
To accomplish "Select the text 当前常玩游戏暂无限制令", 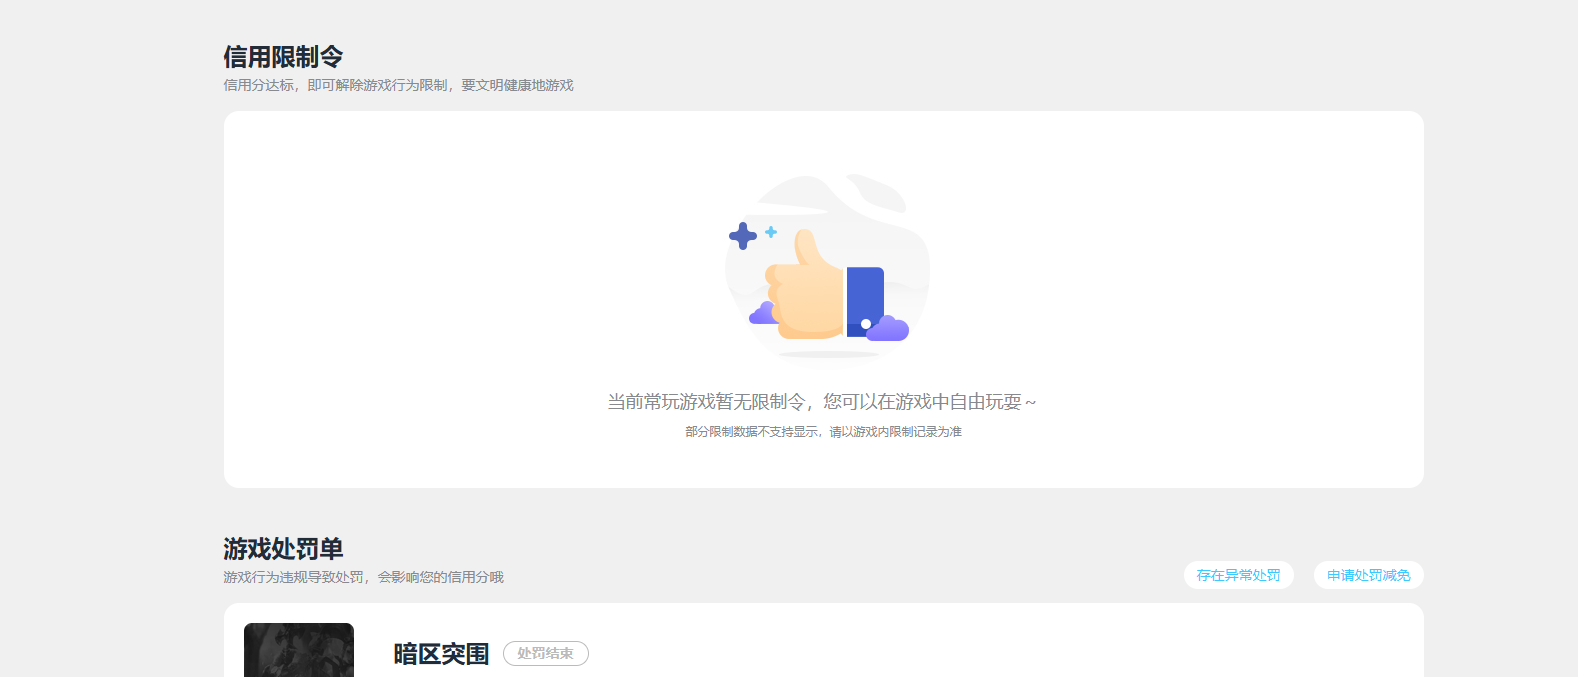I will tap(706, 402).
